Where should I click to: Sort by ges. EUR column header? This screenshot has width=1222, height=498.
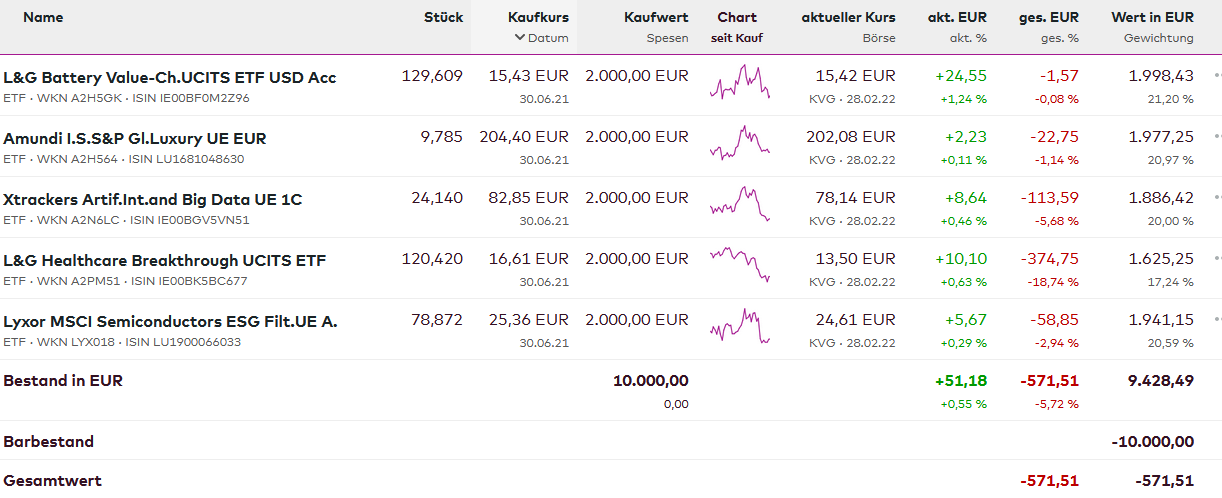(1049, 17)
